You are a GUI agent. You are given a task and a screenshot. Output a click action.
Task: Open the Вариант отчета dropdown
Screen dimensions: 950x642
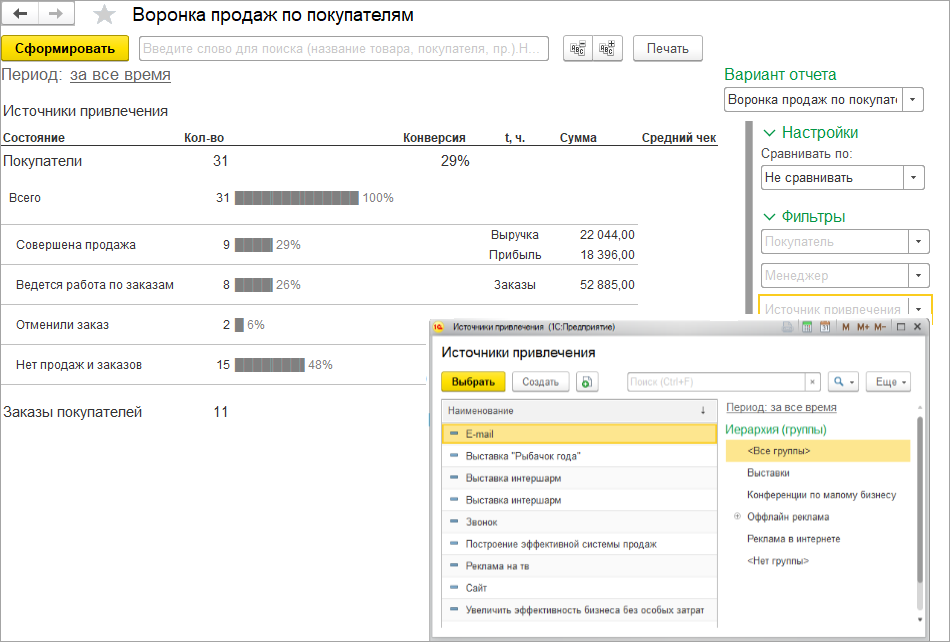tap(914, 100)
